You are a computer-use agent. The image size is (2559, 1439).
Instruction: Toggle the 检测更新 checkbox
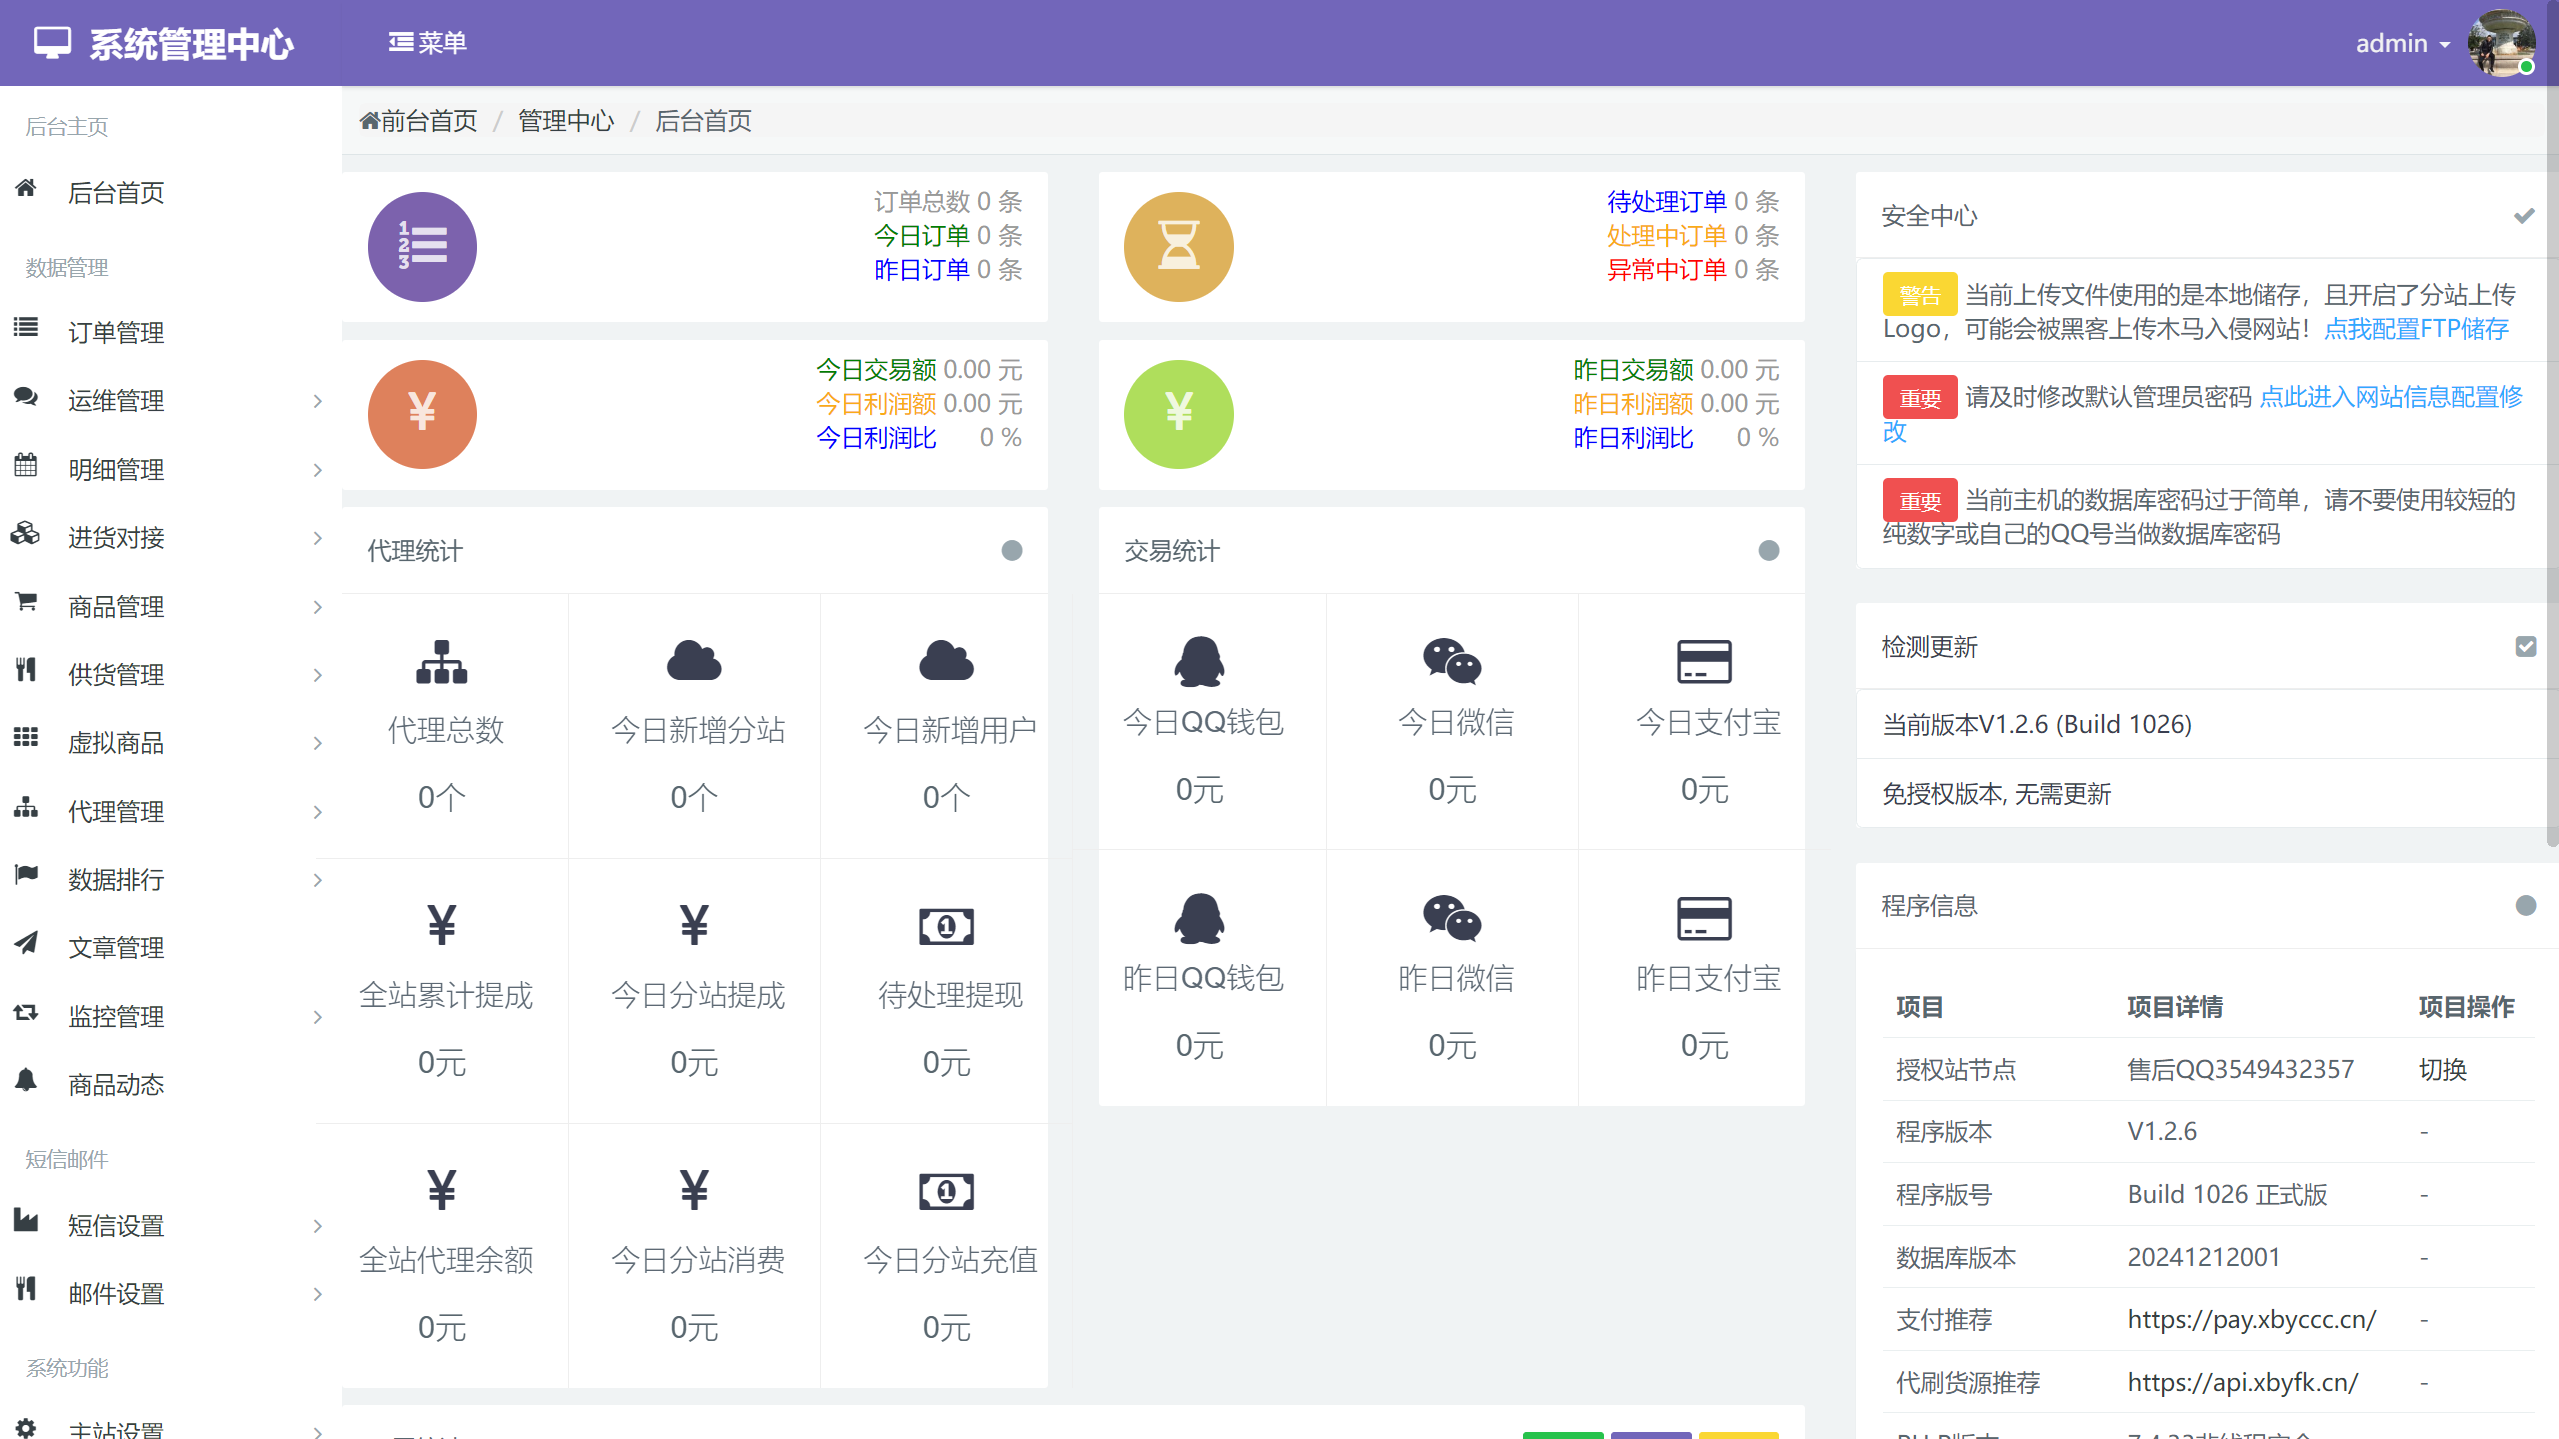point(2525,647)
